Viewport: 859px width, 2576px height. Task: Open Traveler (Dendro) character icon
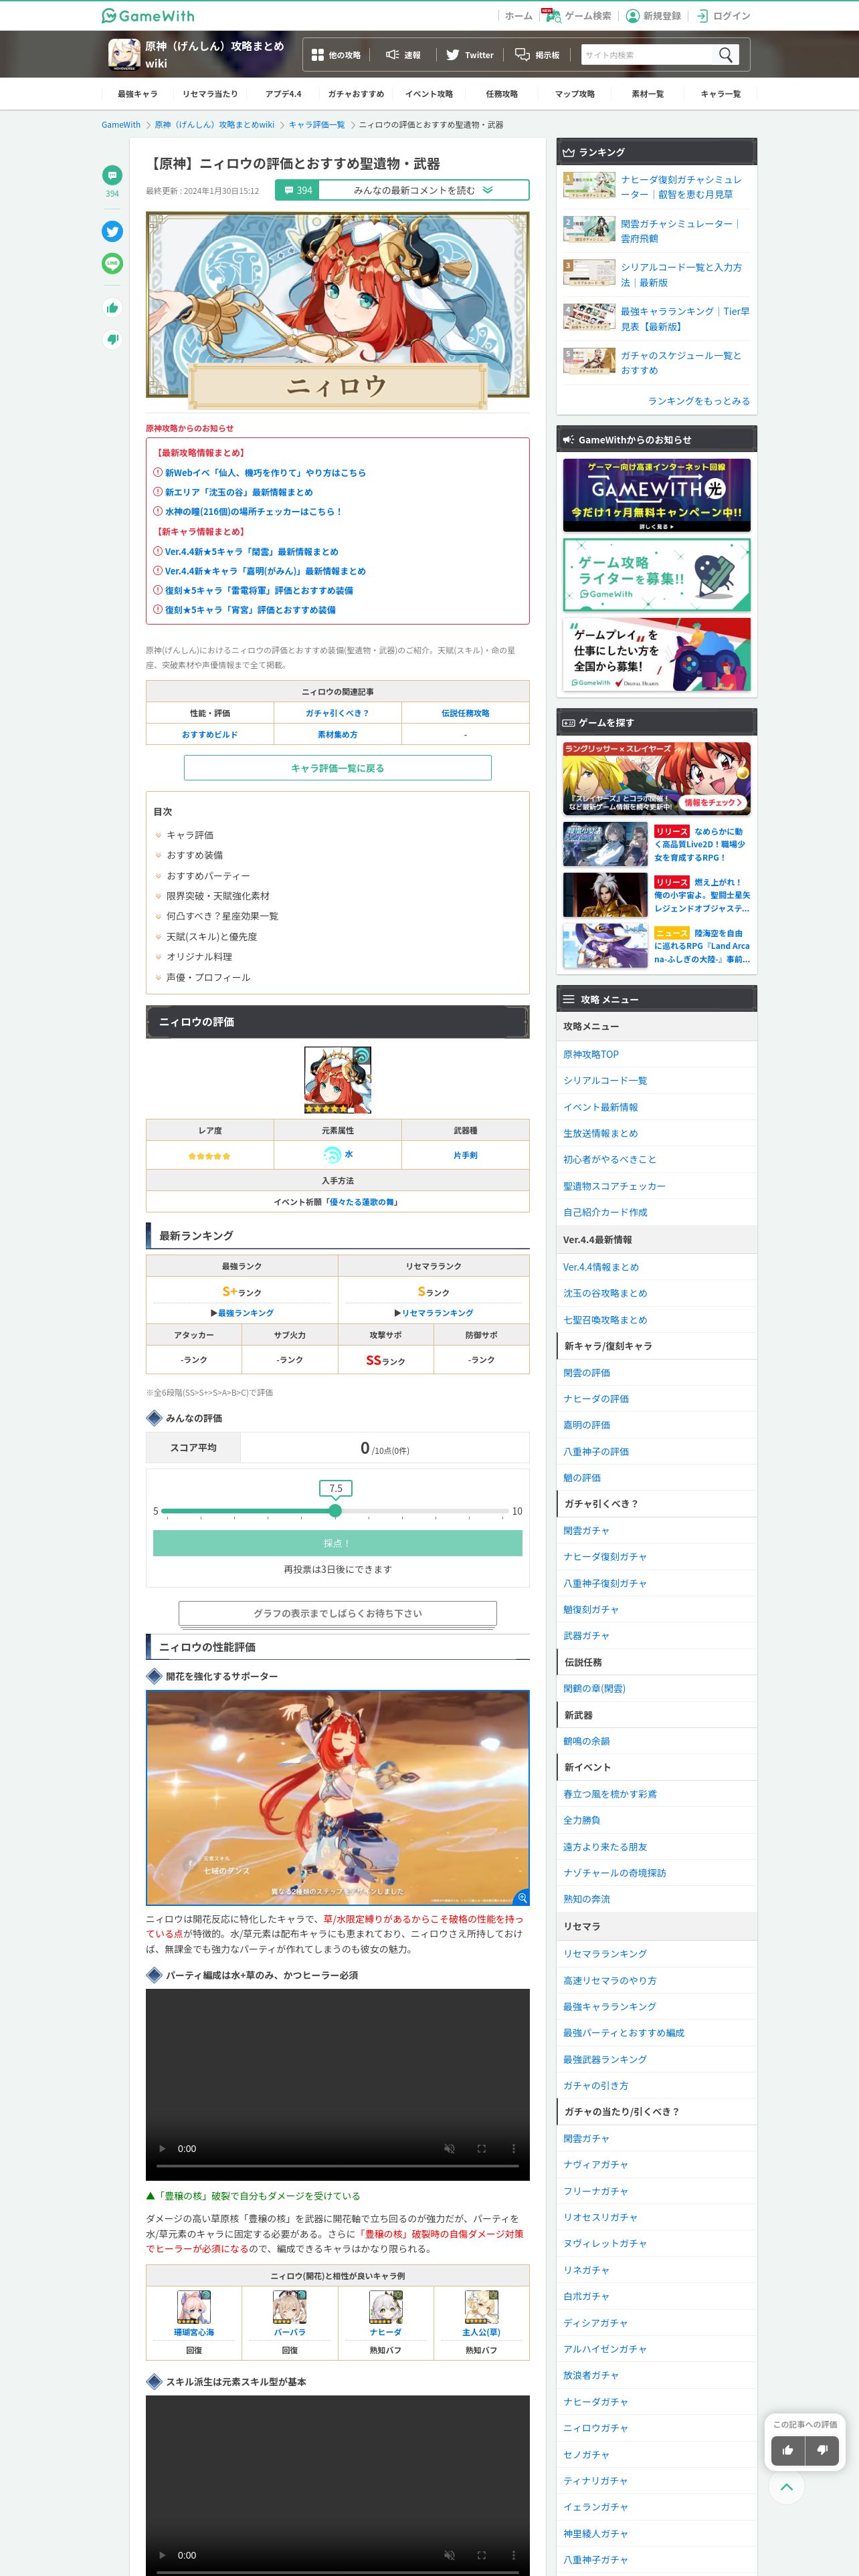[481, 2307]
